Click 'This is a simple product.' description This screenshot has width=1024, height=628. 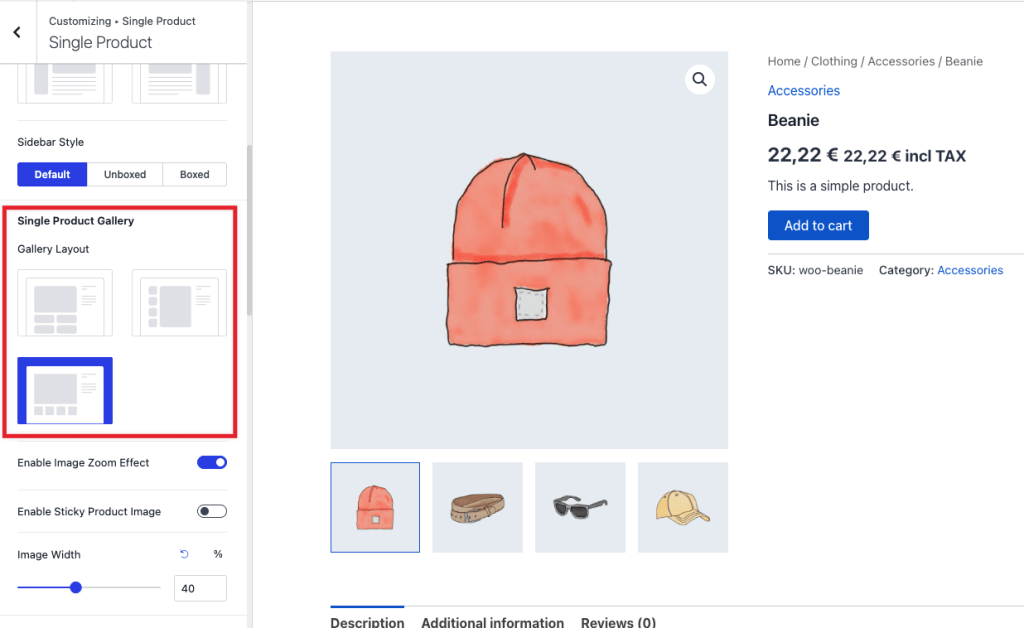click(840, 186)
